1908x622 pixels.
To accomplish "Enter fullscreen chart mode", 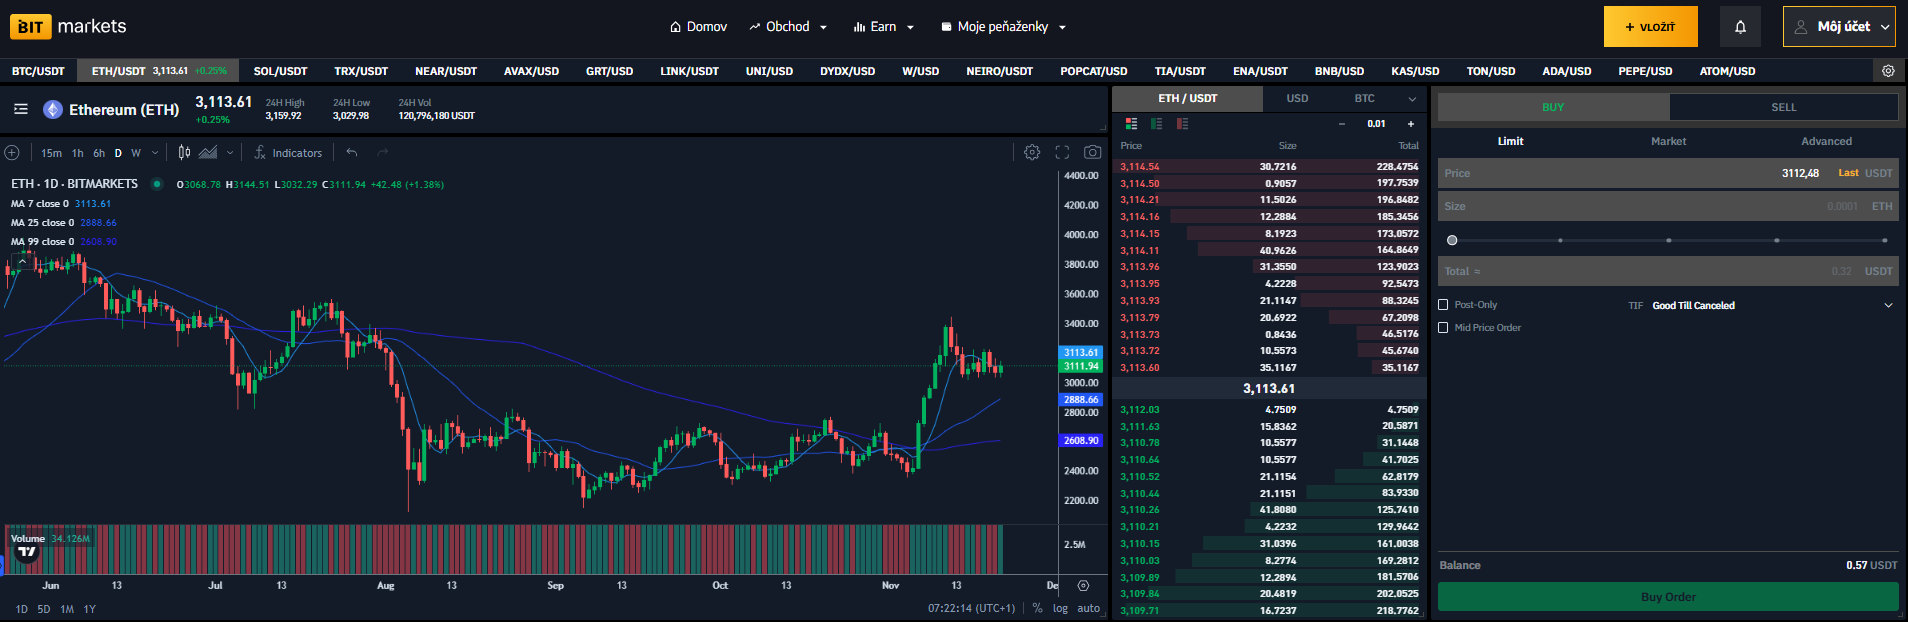I will point(1062,152).
